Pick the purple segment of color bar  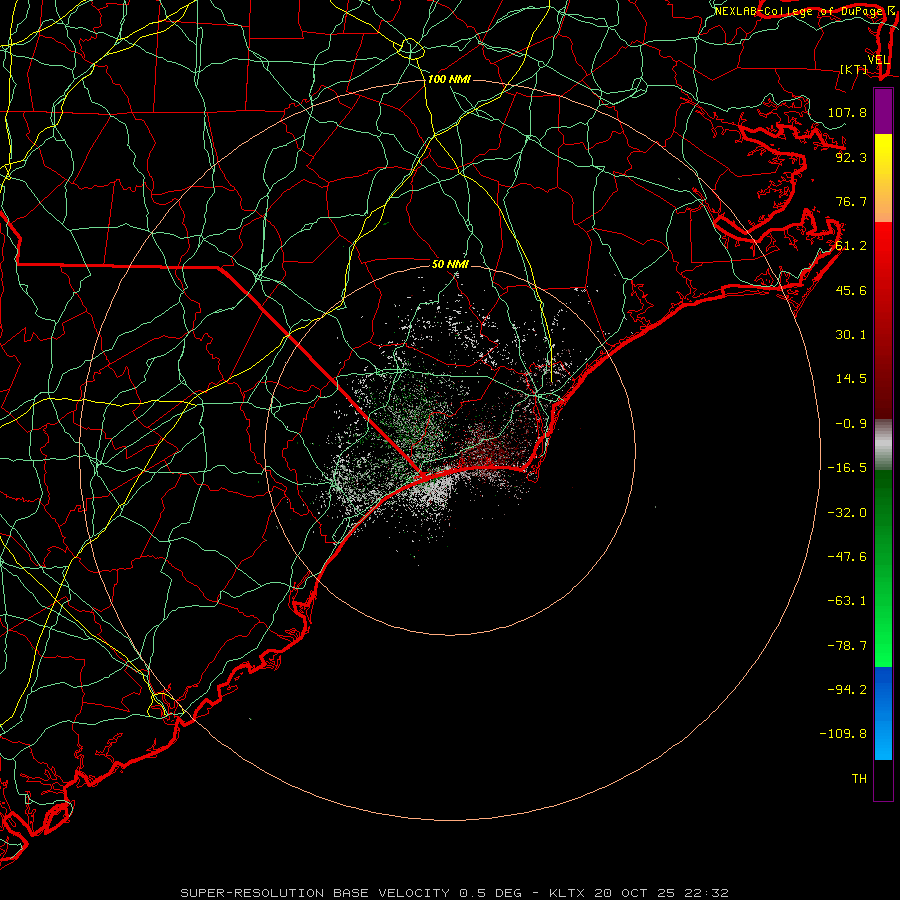click(x=883, y=111)
